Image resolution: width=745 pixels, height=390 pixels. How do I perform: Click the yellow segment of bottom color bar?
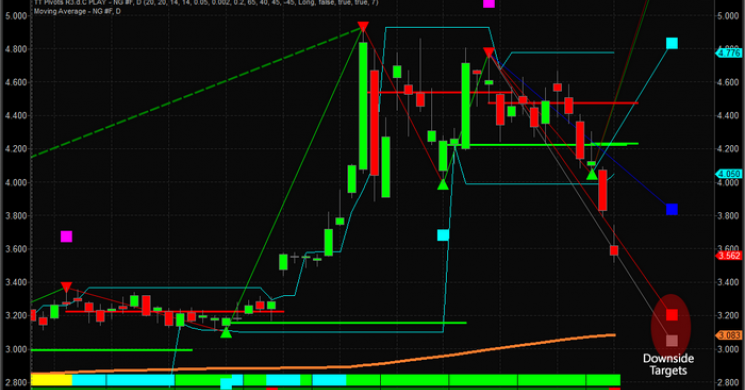tap(51, 380)
